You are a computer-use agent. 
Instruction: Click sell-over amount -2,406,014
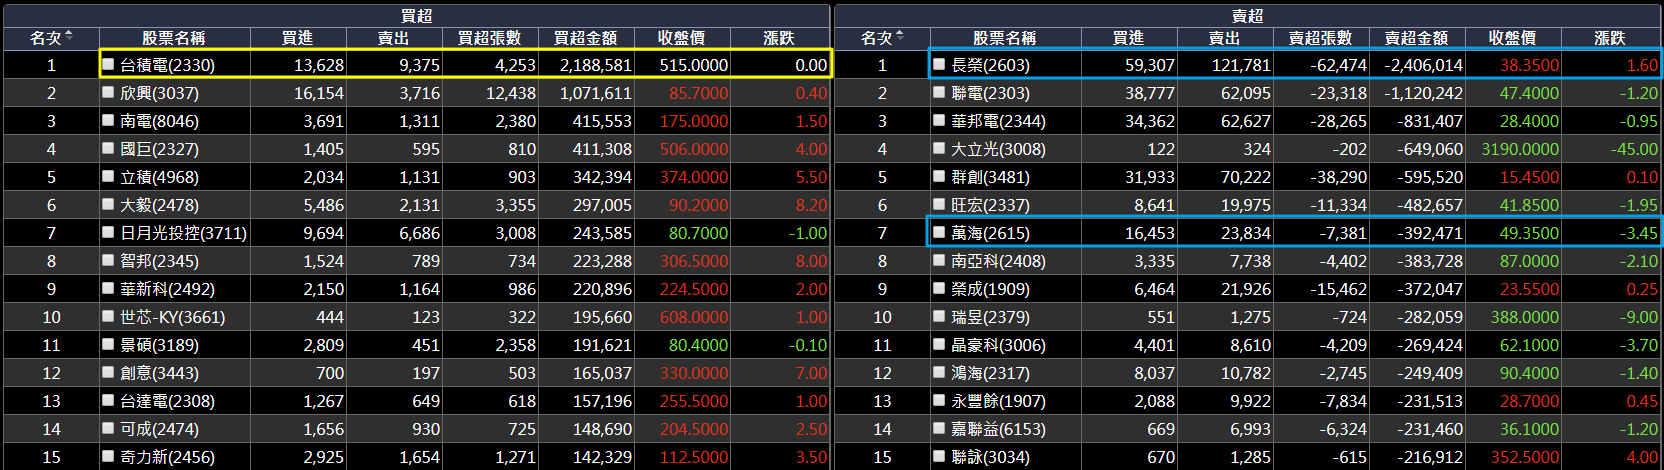click(x=1423, y=65)
